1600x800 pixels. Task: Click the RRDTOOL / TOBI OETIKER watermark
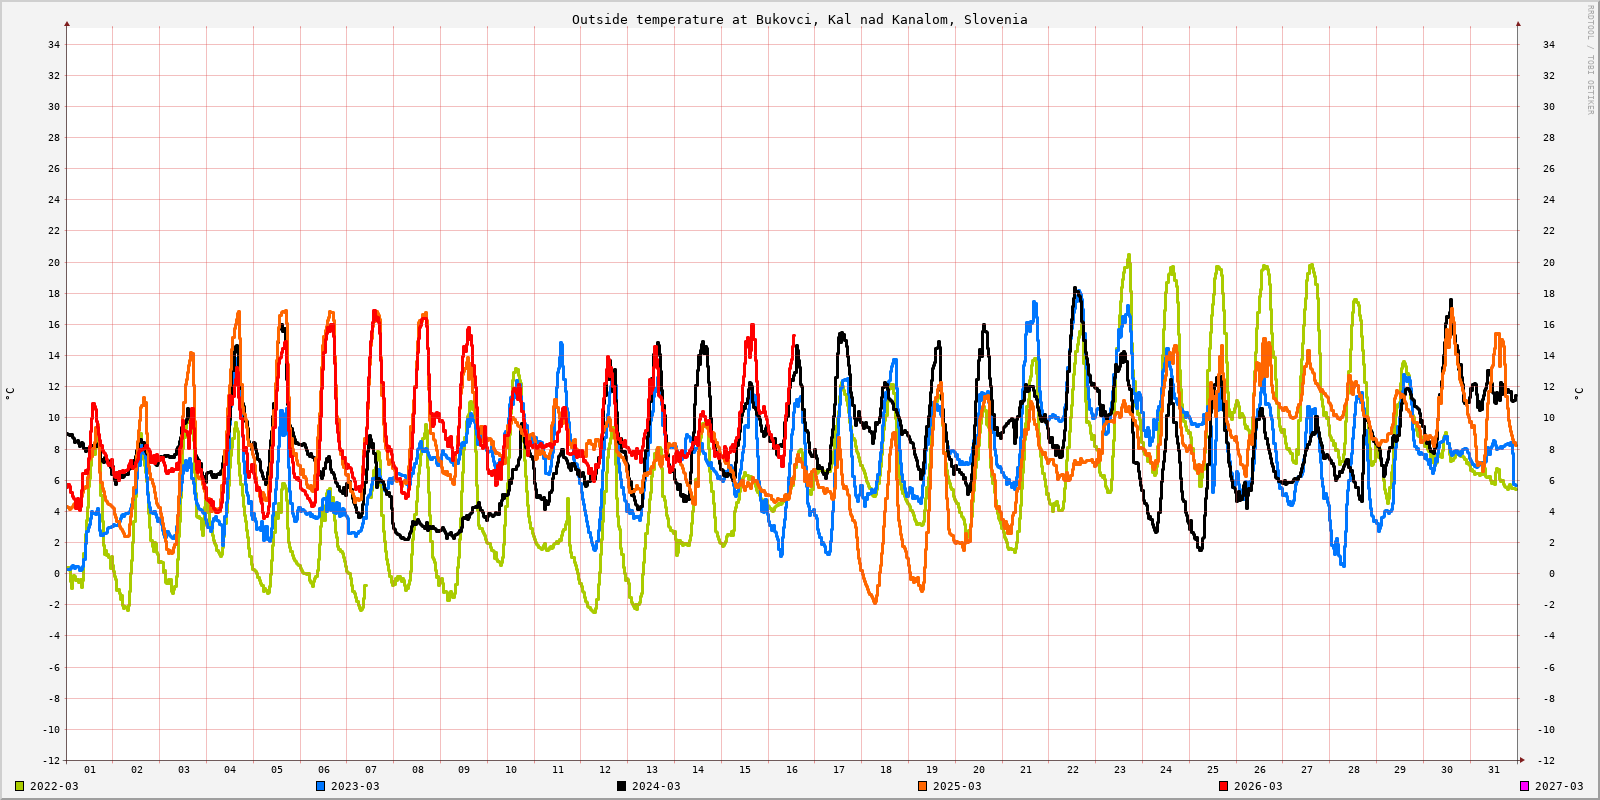(x=1590, y=60)
